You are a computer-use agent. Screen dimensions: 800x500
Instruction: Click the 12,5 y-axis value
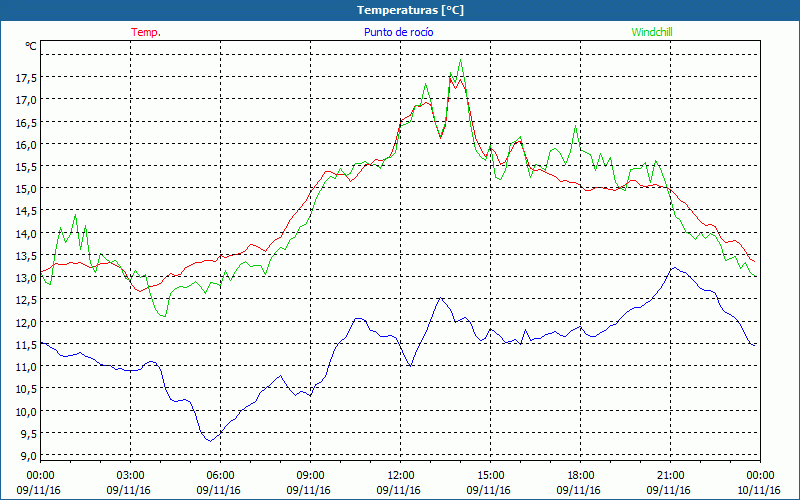[x=26, y=301]
